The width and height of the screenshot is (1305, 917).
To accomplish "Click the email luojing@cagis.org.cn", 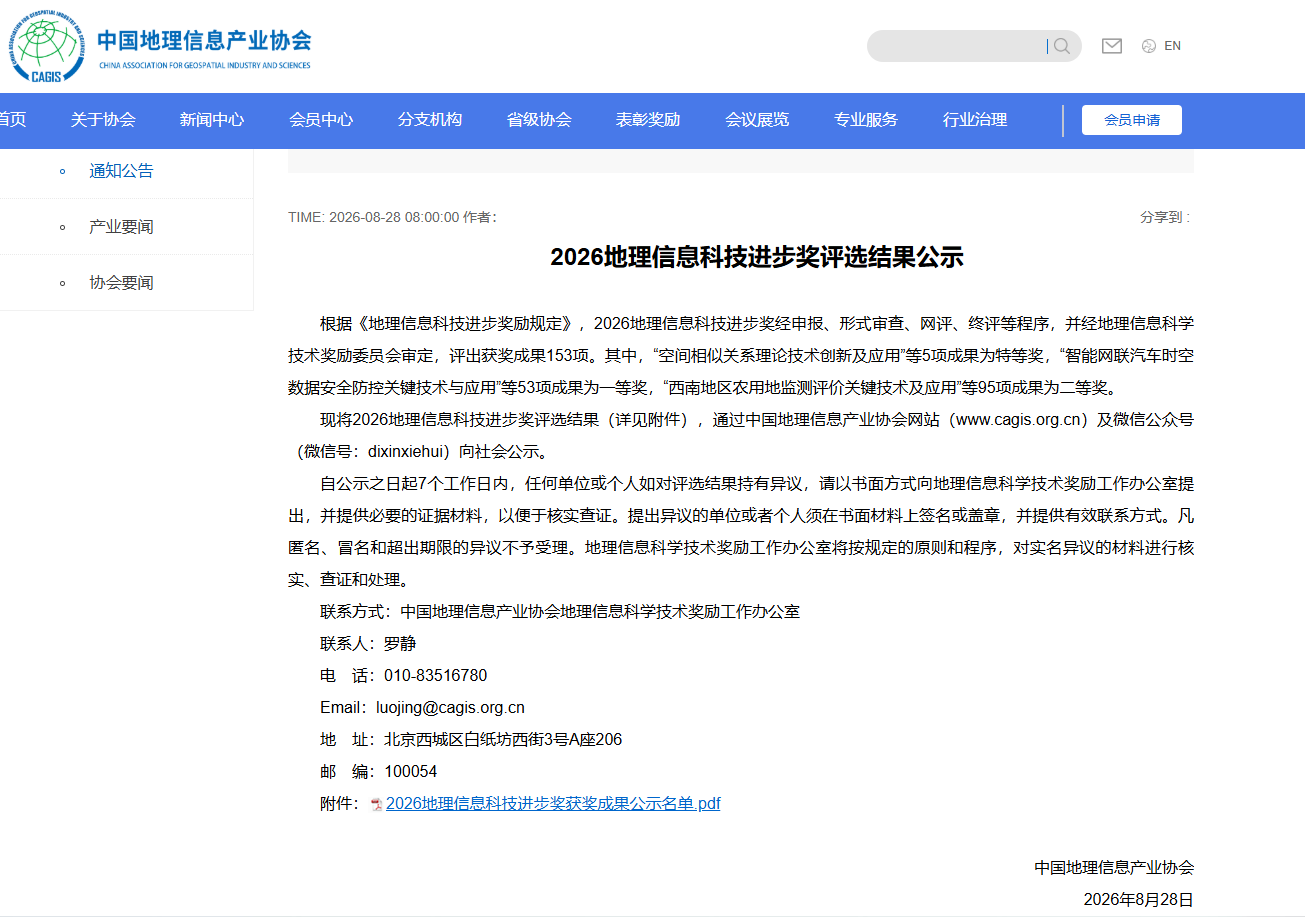I will pos(450,708).
